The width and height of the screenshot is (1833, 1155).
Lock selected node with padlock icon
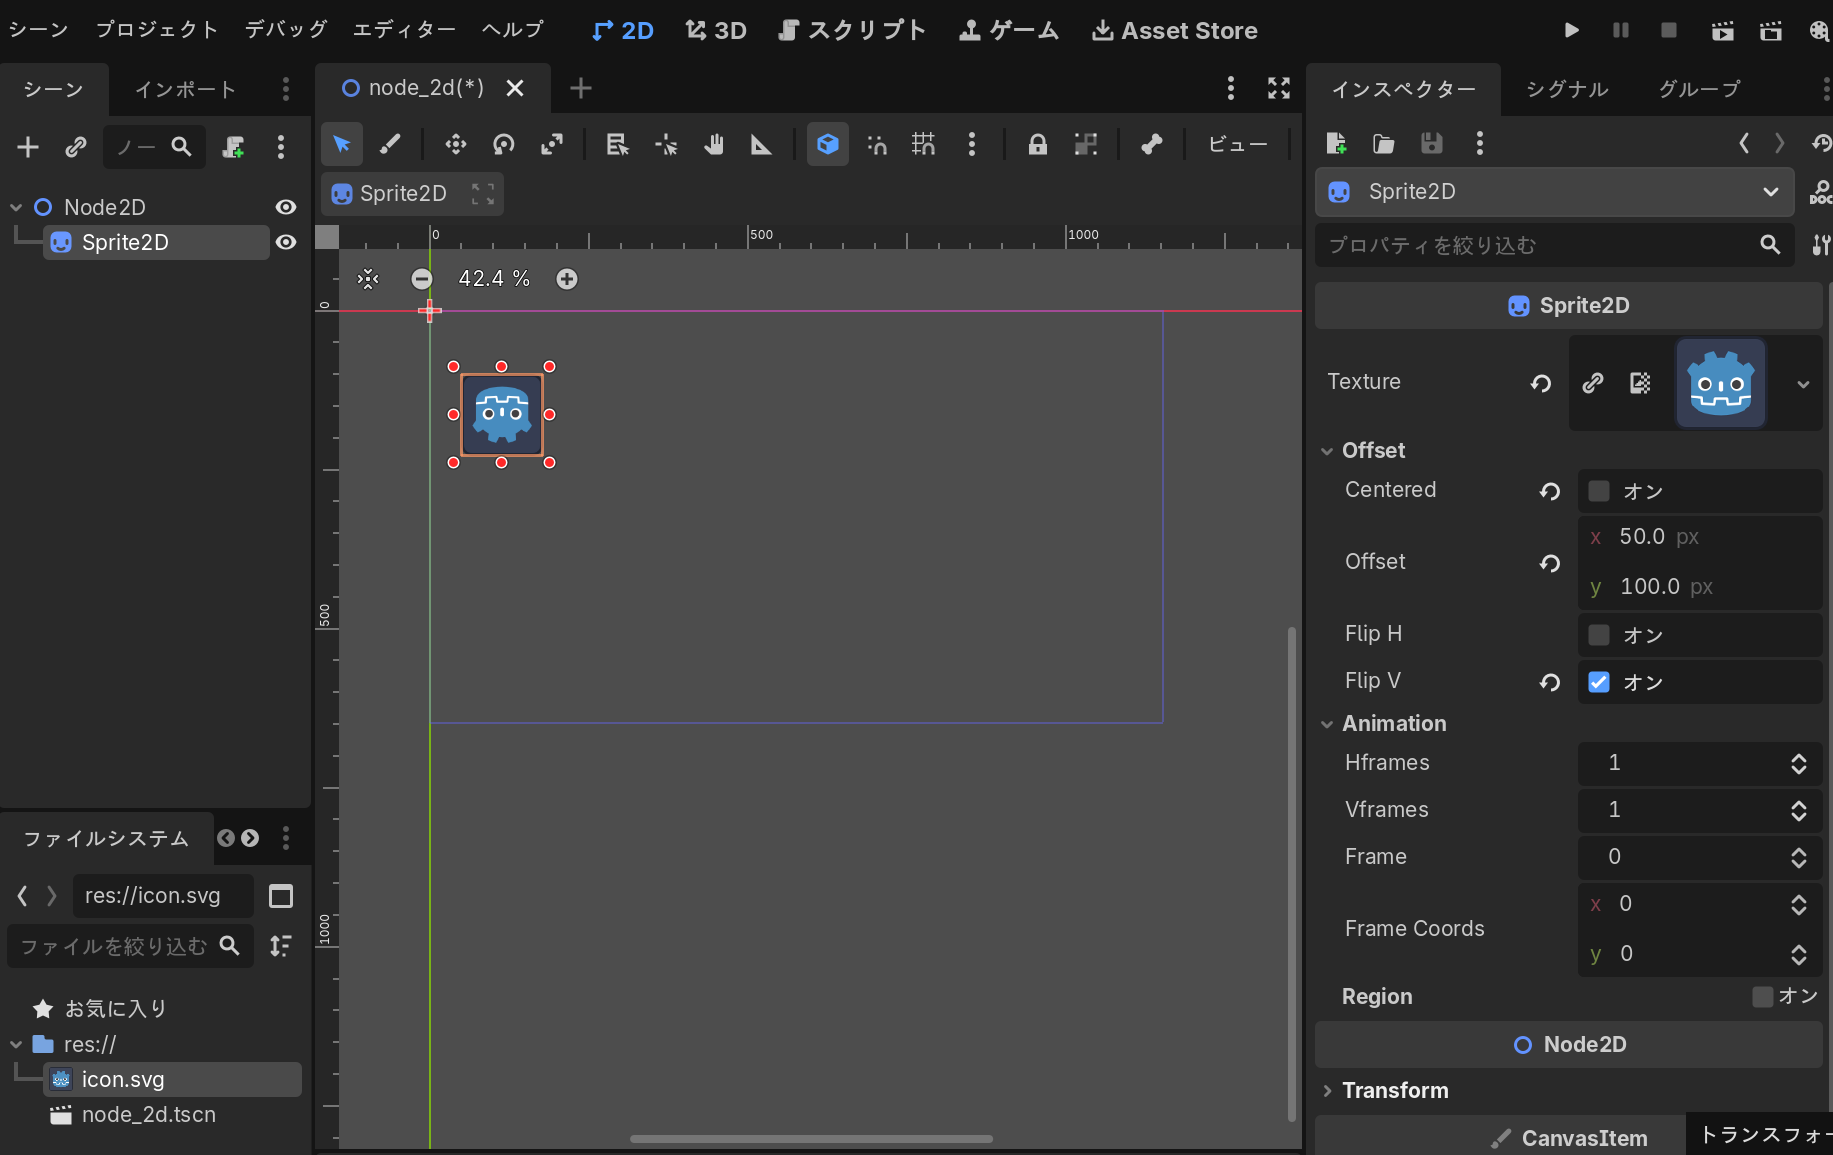(x=1038, y=144)
